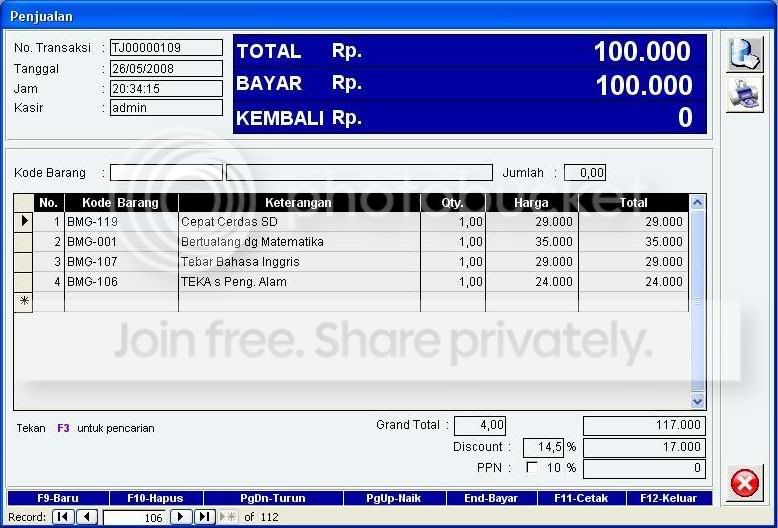Click PgDn-Turun button
This screenshot has width=778, height=528.
[273, 498]
